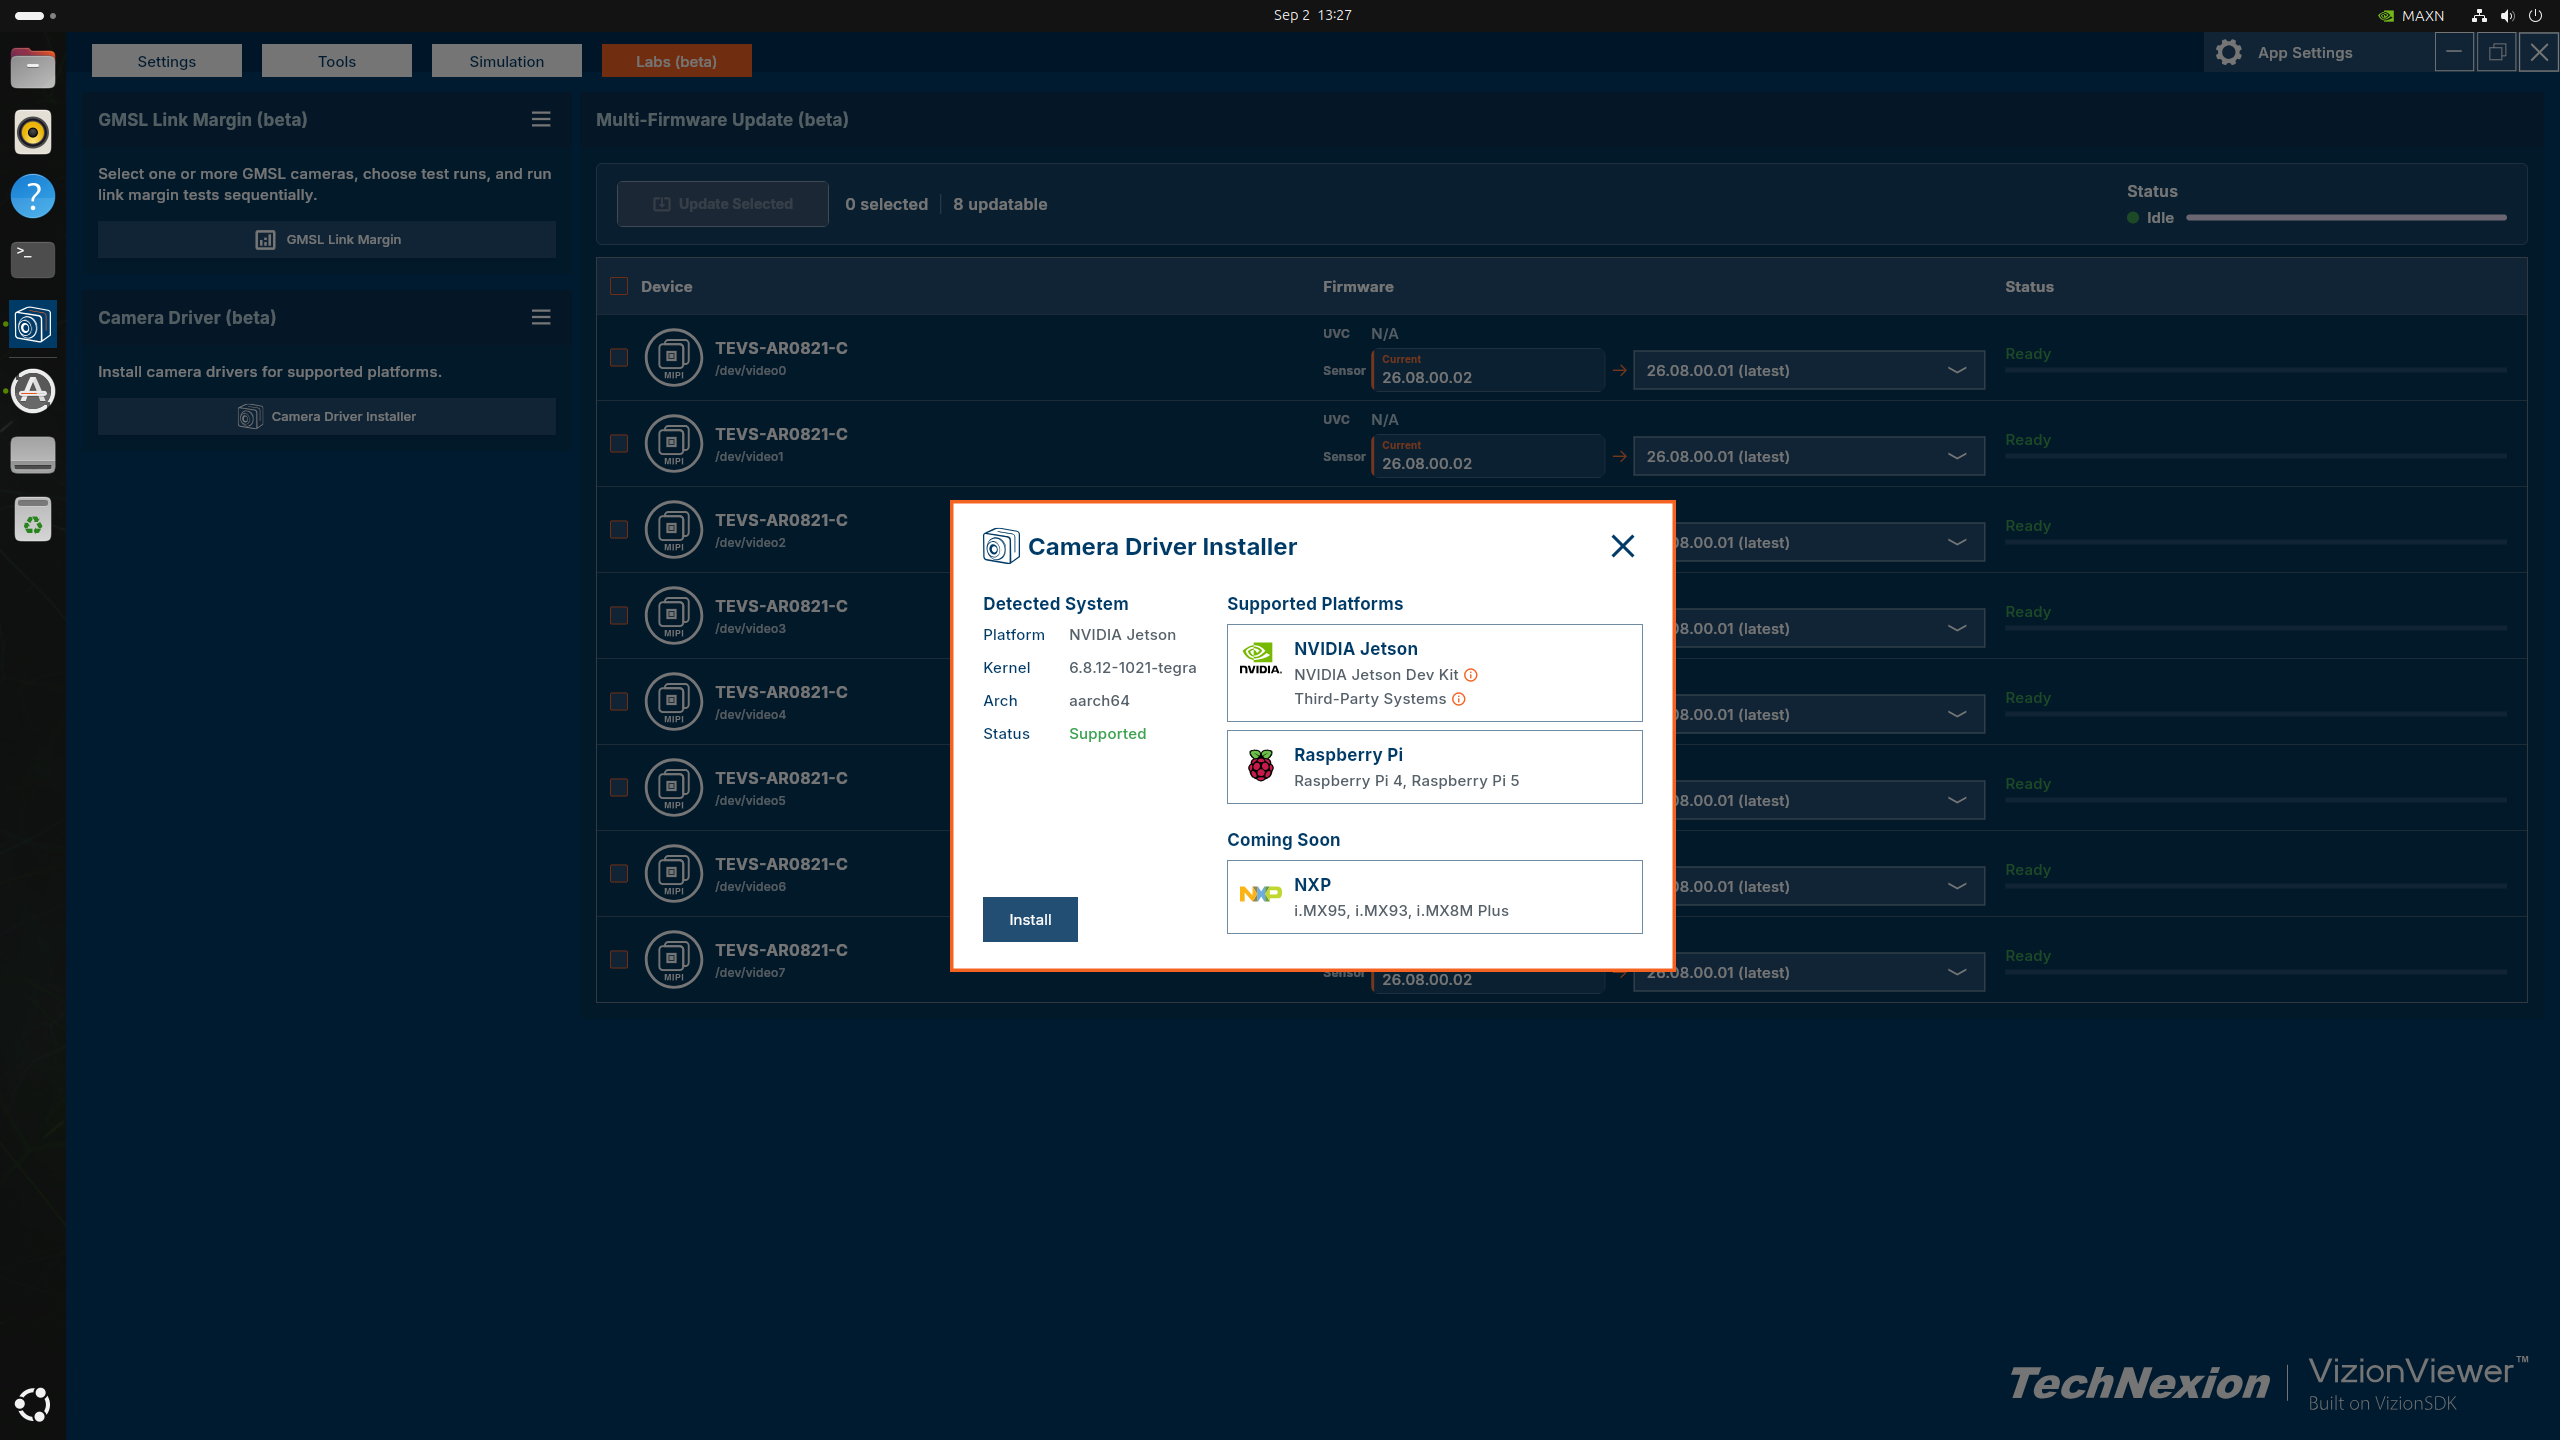Open the GMSL Link Margin panel menu
Viewport: 2560px width, 1440px height.
(541, 119)
